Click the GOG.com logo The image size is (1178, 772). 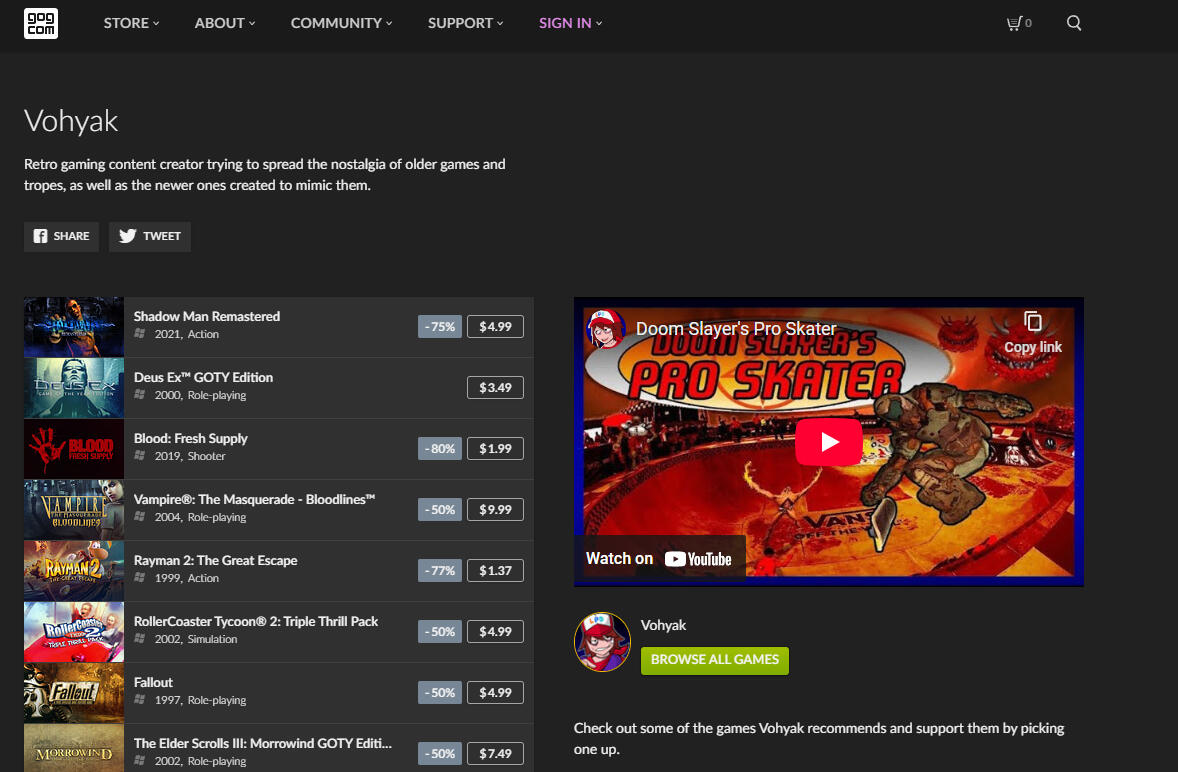tap(41, 23)
